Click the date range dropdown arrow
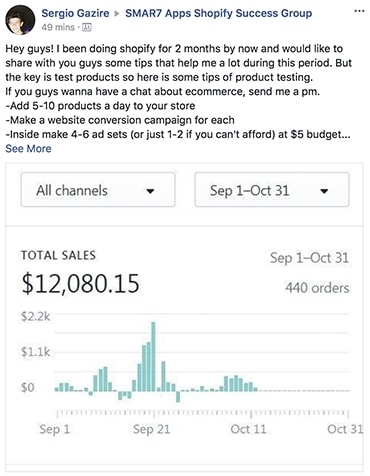 [324, 191]
